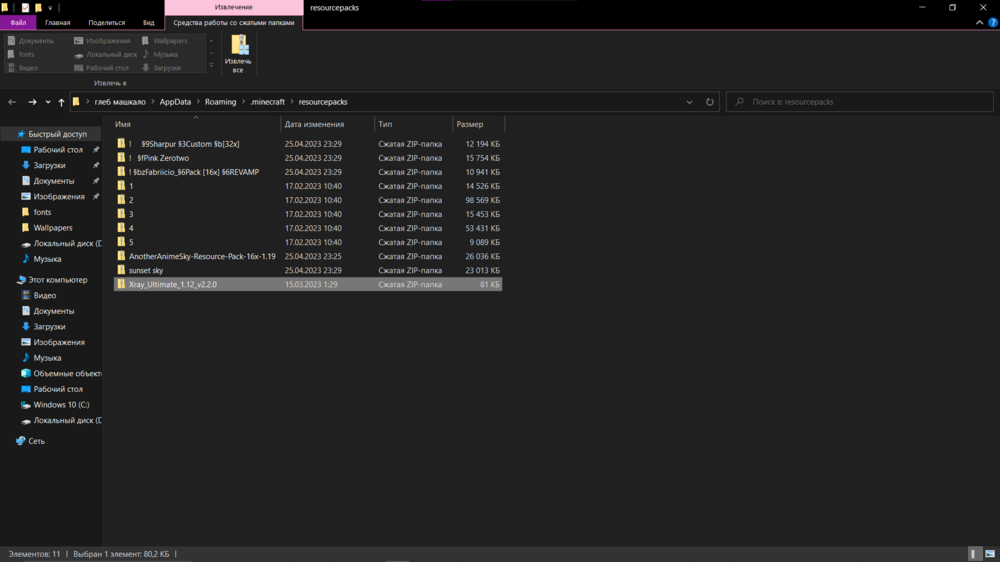Viewport: 1000px width, 562px height.
Task: Open Help question mark icon
Action: (x=993, y=22)
